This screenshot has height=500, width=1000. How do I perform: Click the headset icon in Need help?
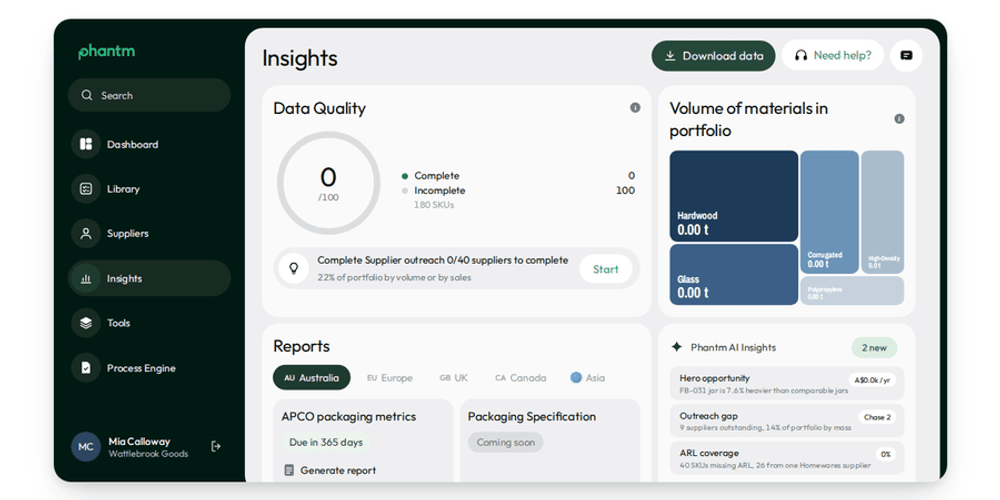pyautogui.click(x=801, y=55)
